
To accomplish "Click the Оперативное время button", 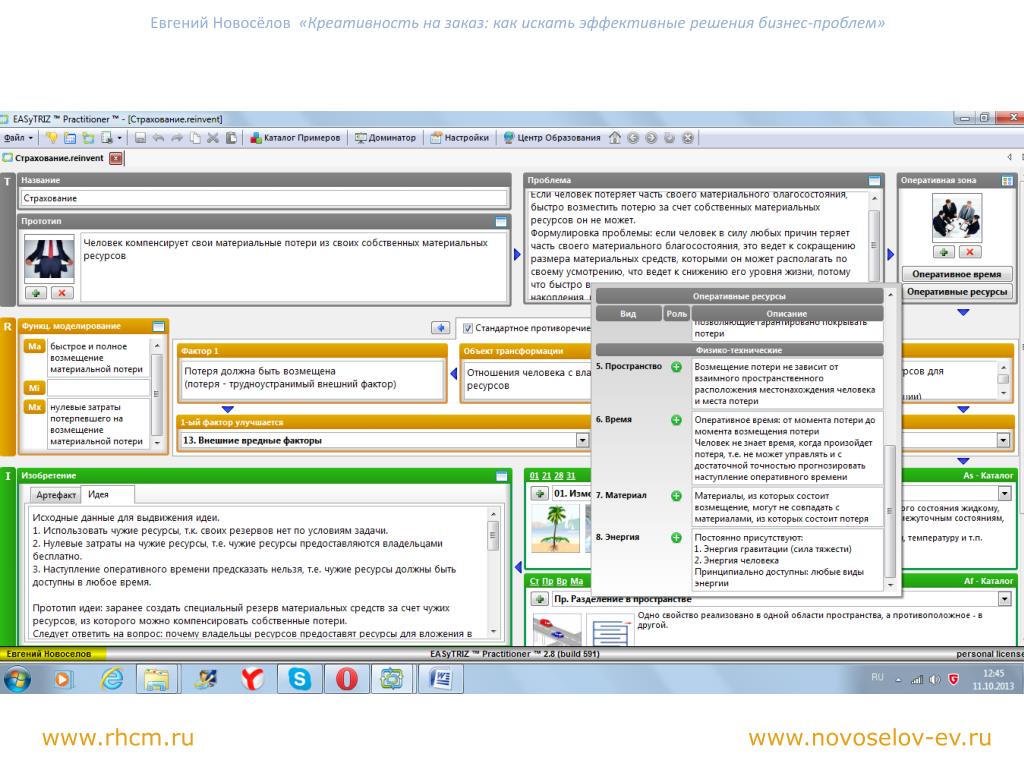I will 956,274.
